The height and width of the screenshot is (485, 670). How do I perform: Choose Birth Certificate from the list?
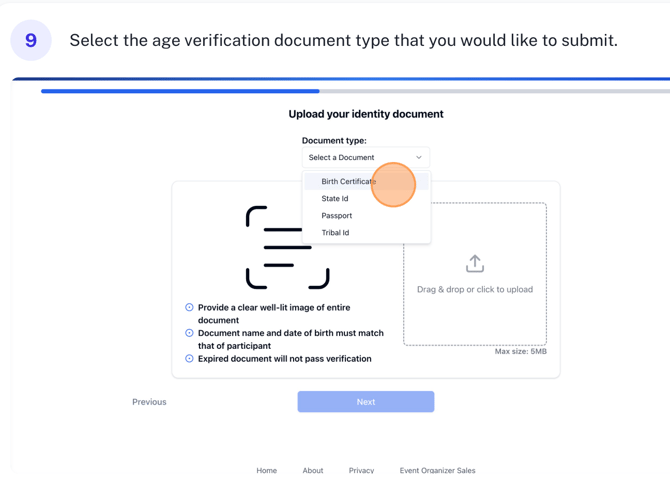click(x=349, y=181)
